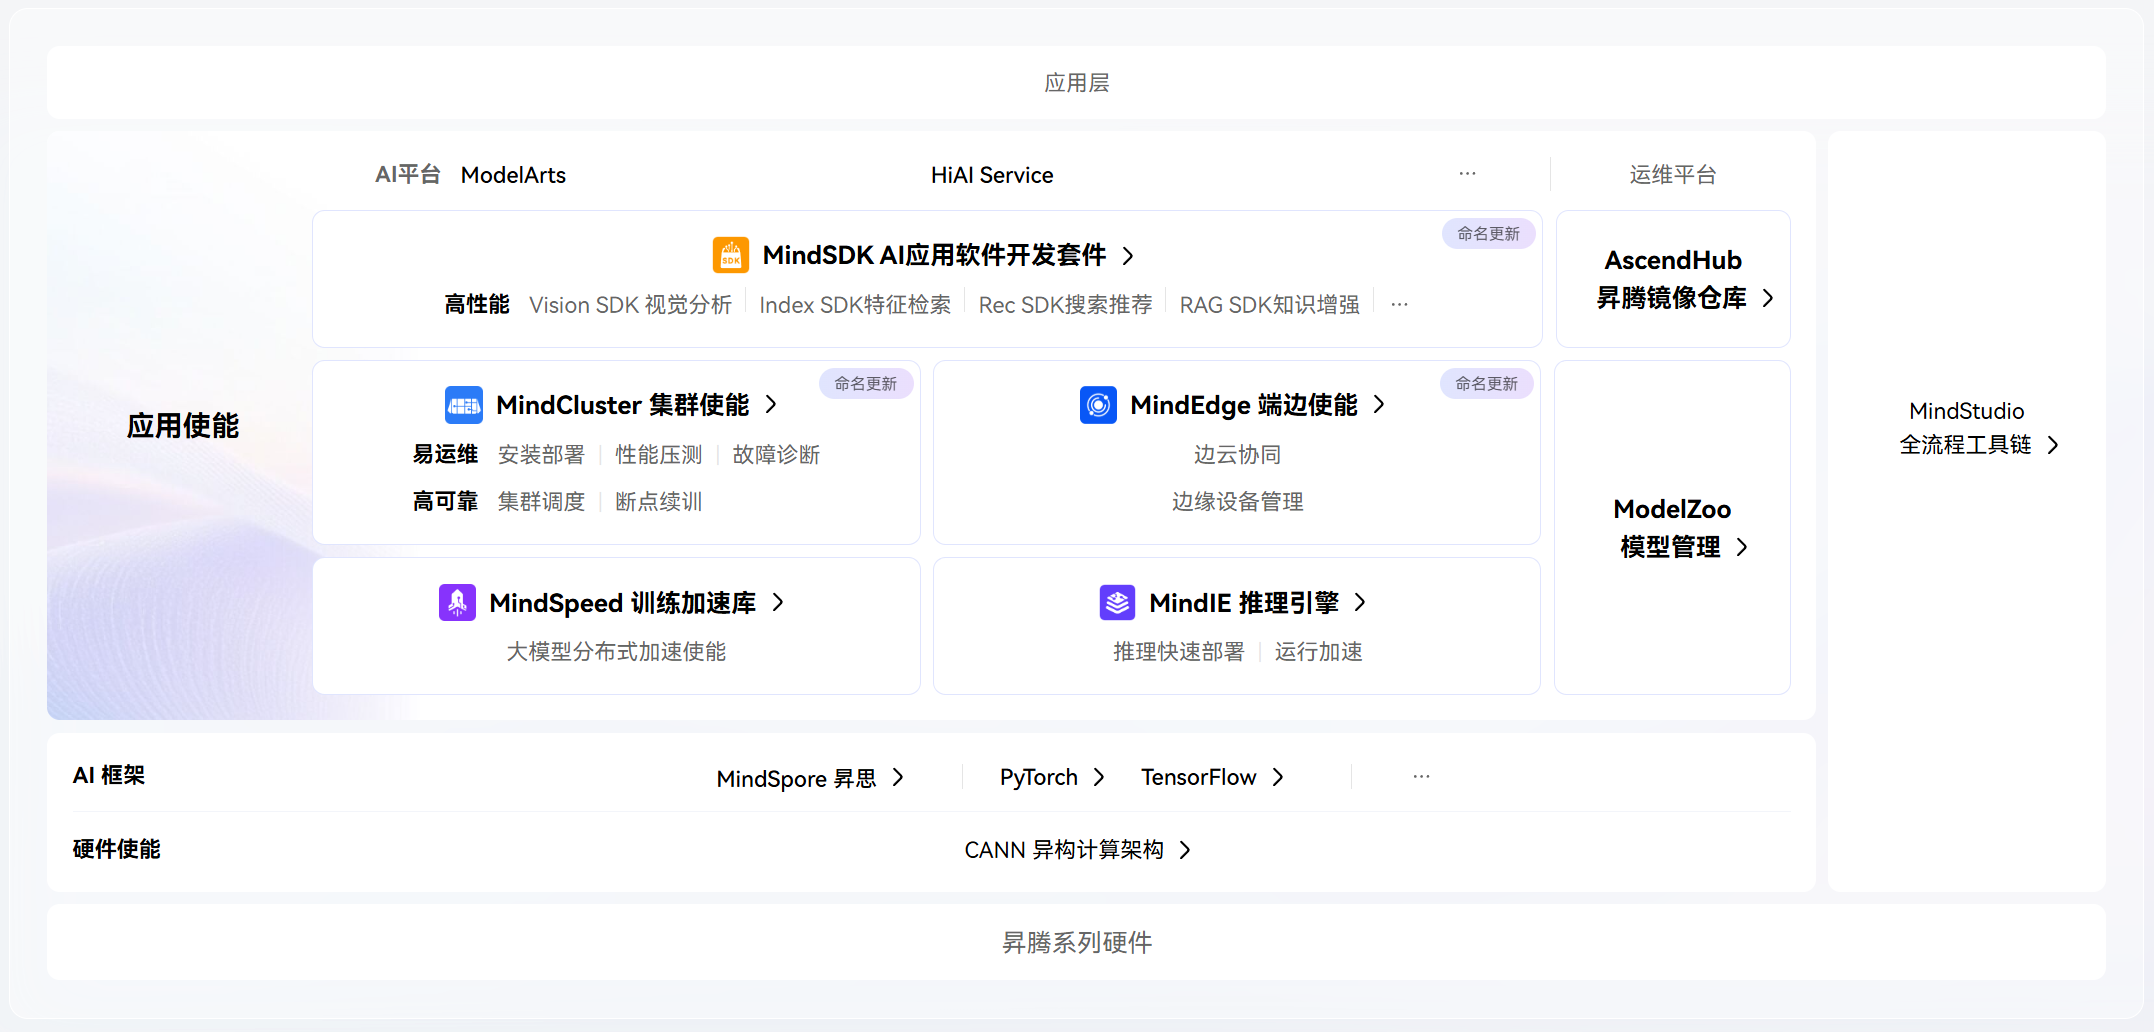This screenshot has height=1032, width=2154.
Task: Click 边缘设备管理 under MindEdge
Action: click(1237, 501)
